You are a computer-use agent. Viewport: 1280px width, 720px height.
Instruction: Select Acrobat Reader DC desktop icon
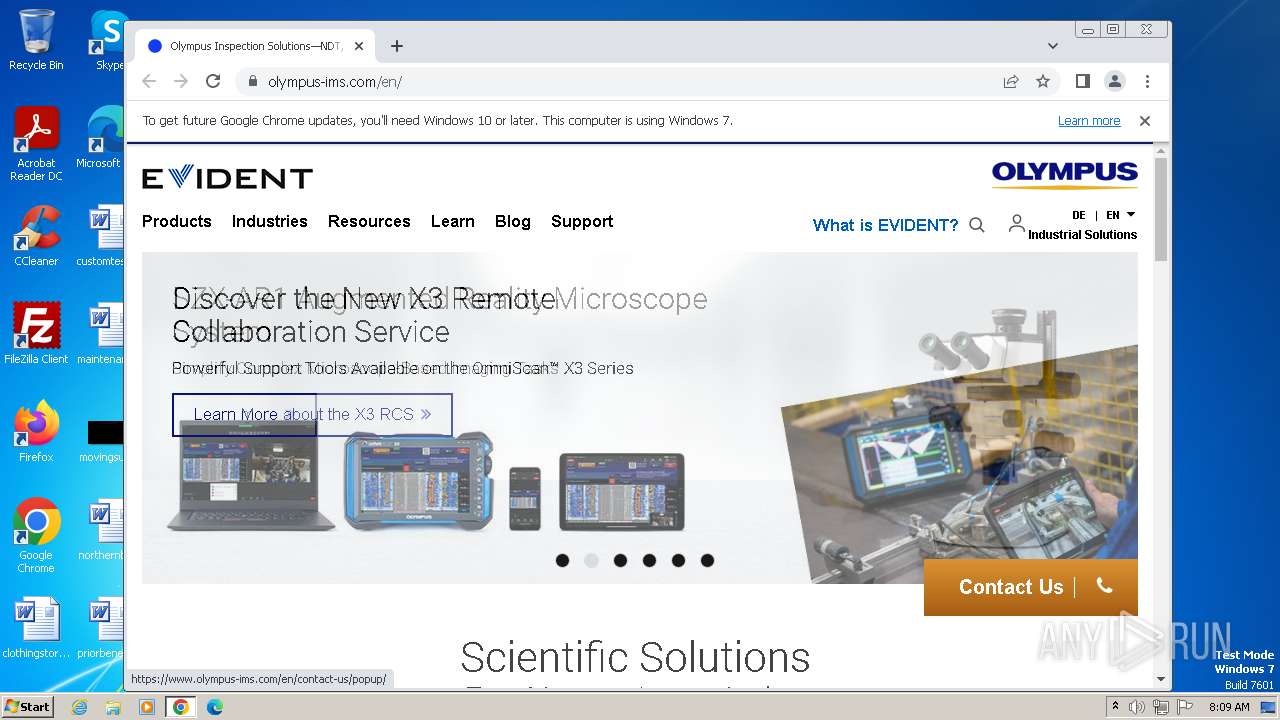(36, 144)
